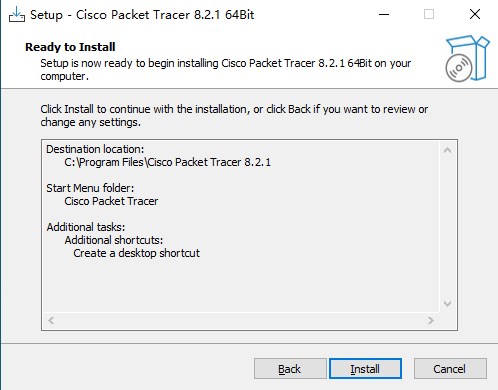The height and width of the screenshot is (390, 498).
Task: Go Back to review settings
Action: click(x=290, y=369)
